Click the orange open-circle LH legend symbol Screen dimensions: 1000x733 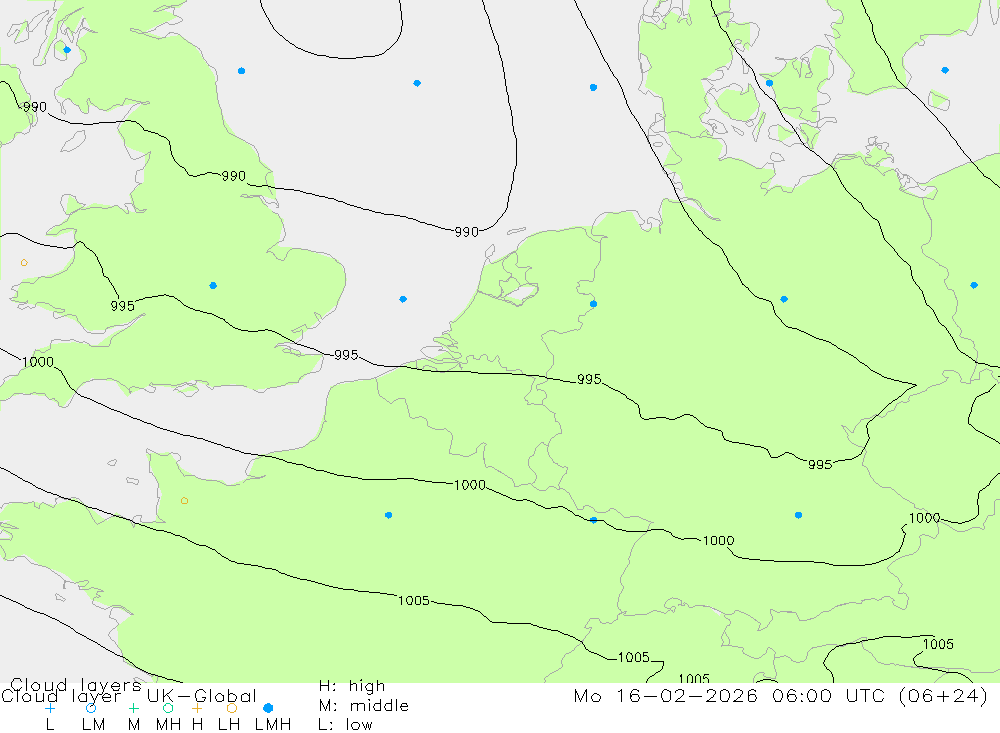tap(232, 708)
